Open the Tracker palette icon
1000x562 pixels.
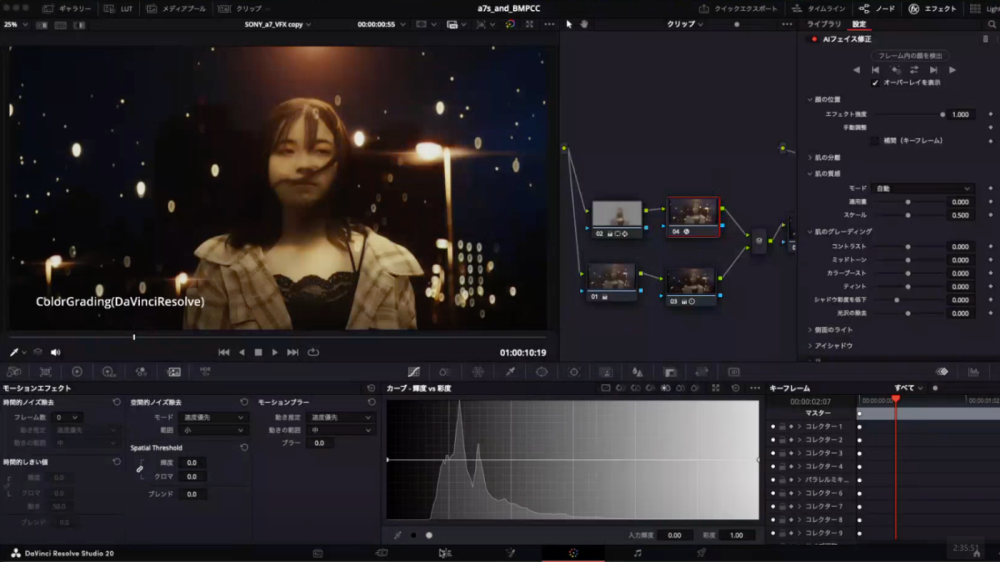(574, 371)
